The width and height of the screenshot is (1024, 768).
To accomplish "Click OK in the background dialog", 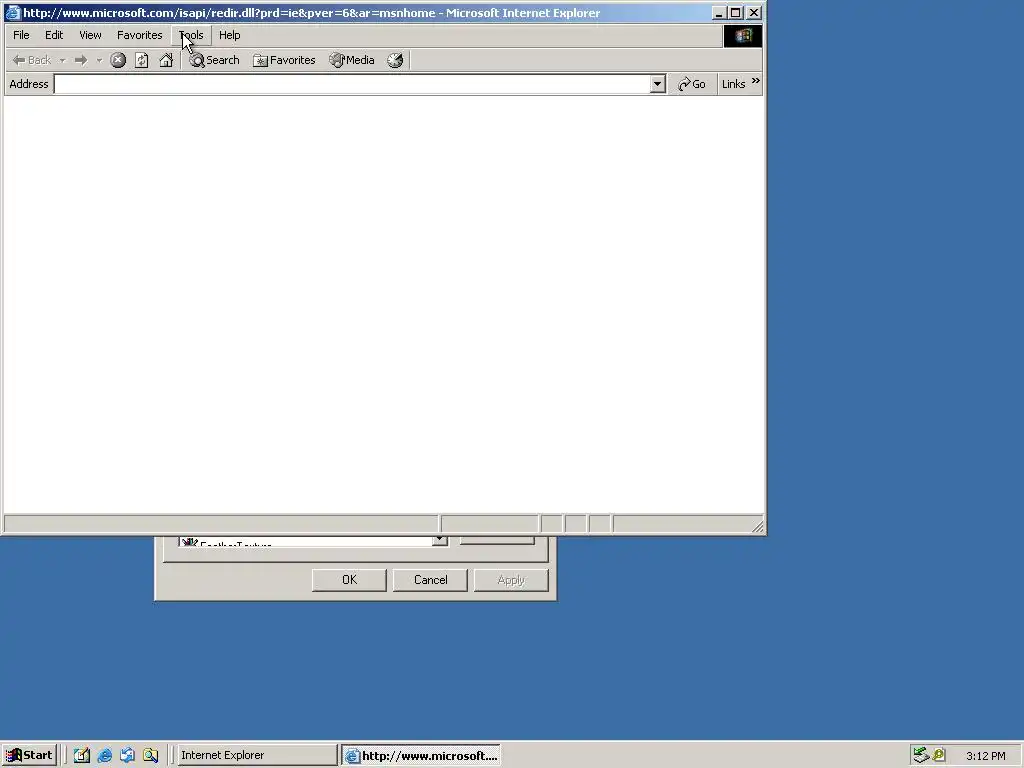I will (349, 580).
